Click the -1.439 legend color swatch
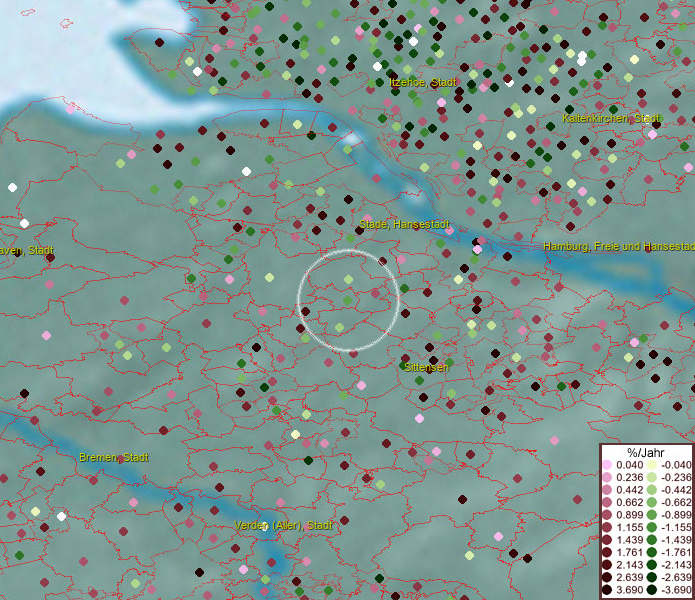 pyautogui.click(x=652, y=540)
